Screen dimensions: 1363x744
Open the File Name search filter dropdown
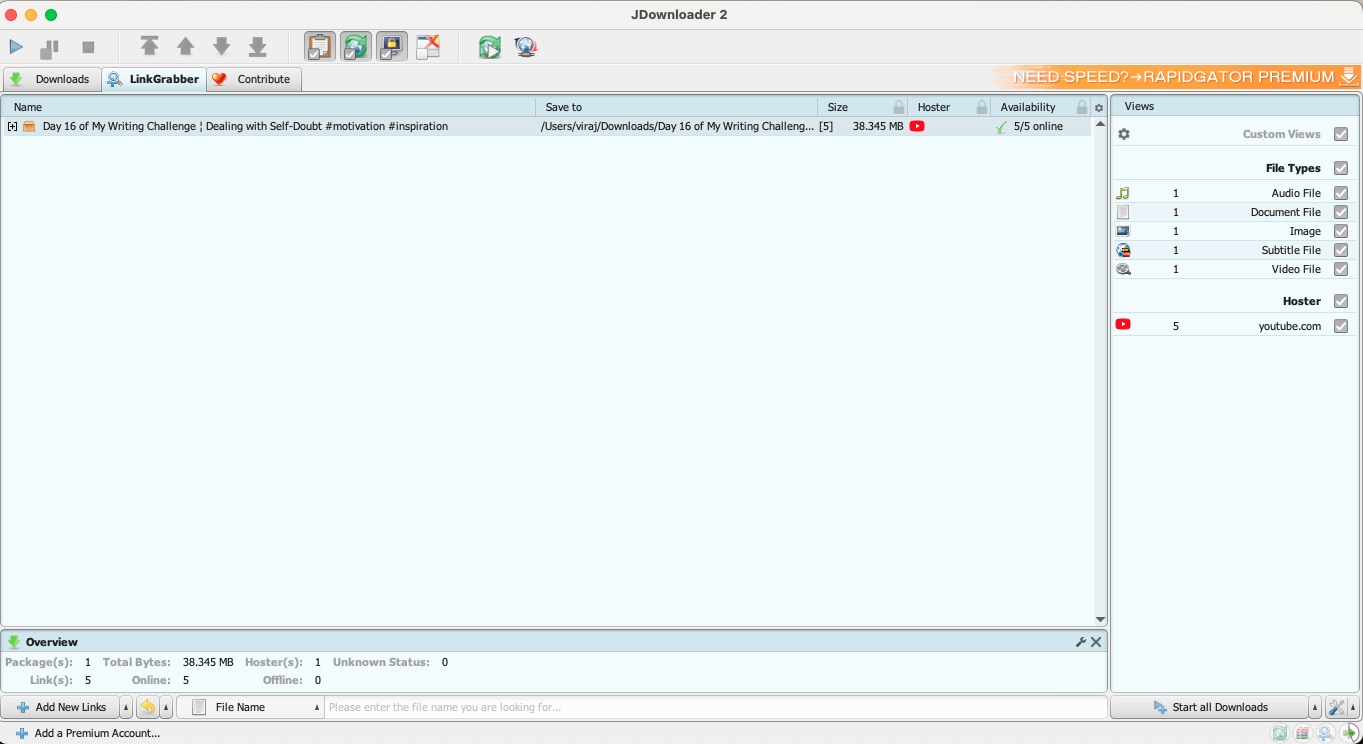316,707
